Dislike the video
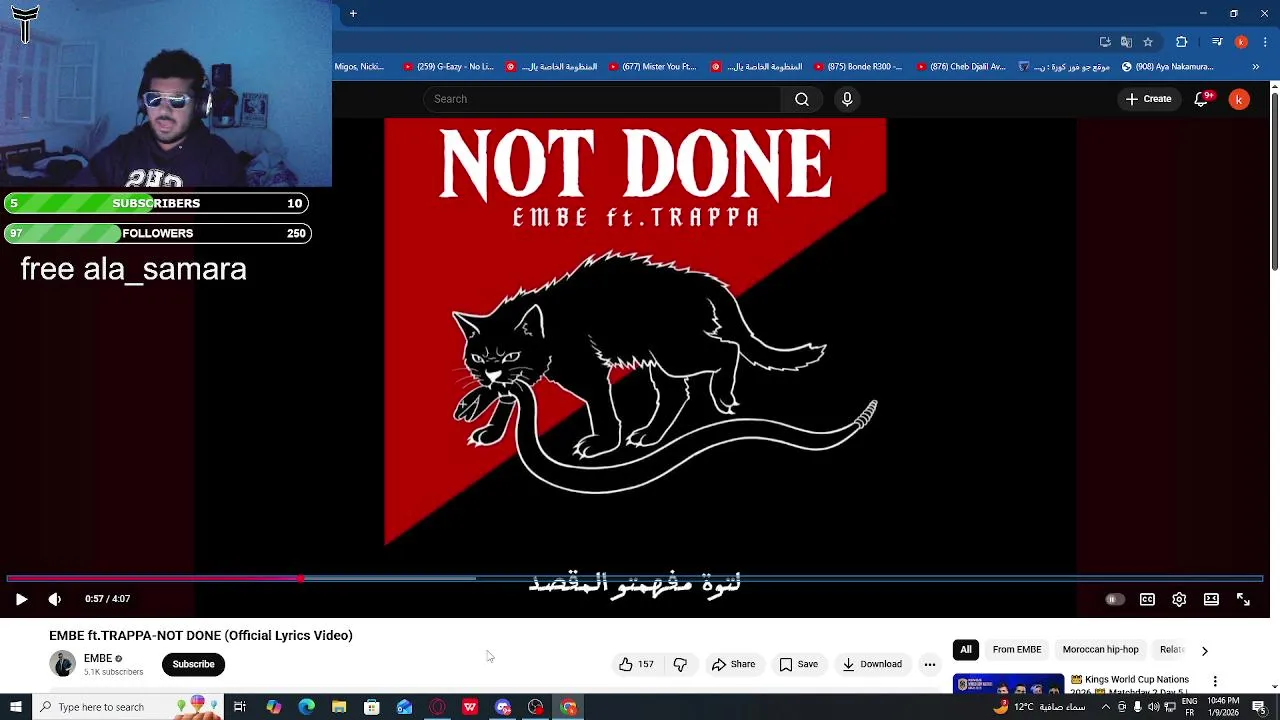Screen dimensions: 1280x720 pyautogui.click(x=680, y=664)
